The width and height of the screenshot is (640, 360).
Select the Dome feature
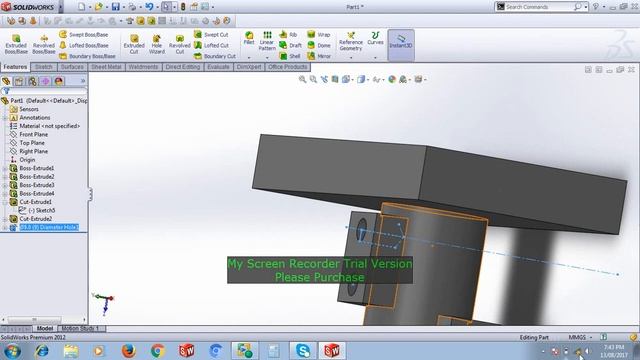click(x=319, y=45)
